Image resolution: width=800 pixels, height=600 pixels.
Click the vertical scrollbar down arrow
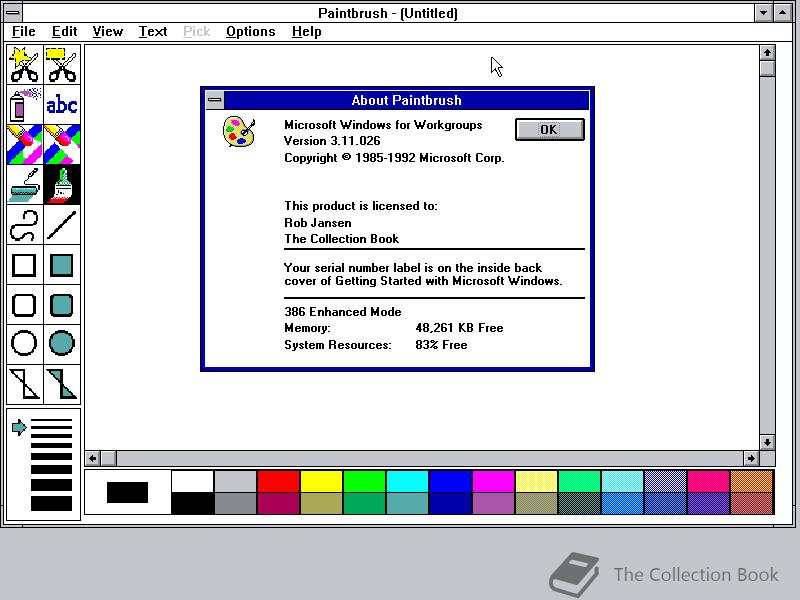(x=767, y=442)
